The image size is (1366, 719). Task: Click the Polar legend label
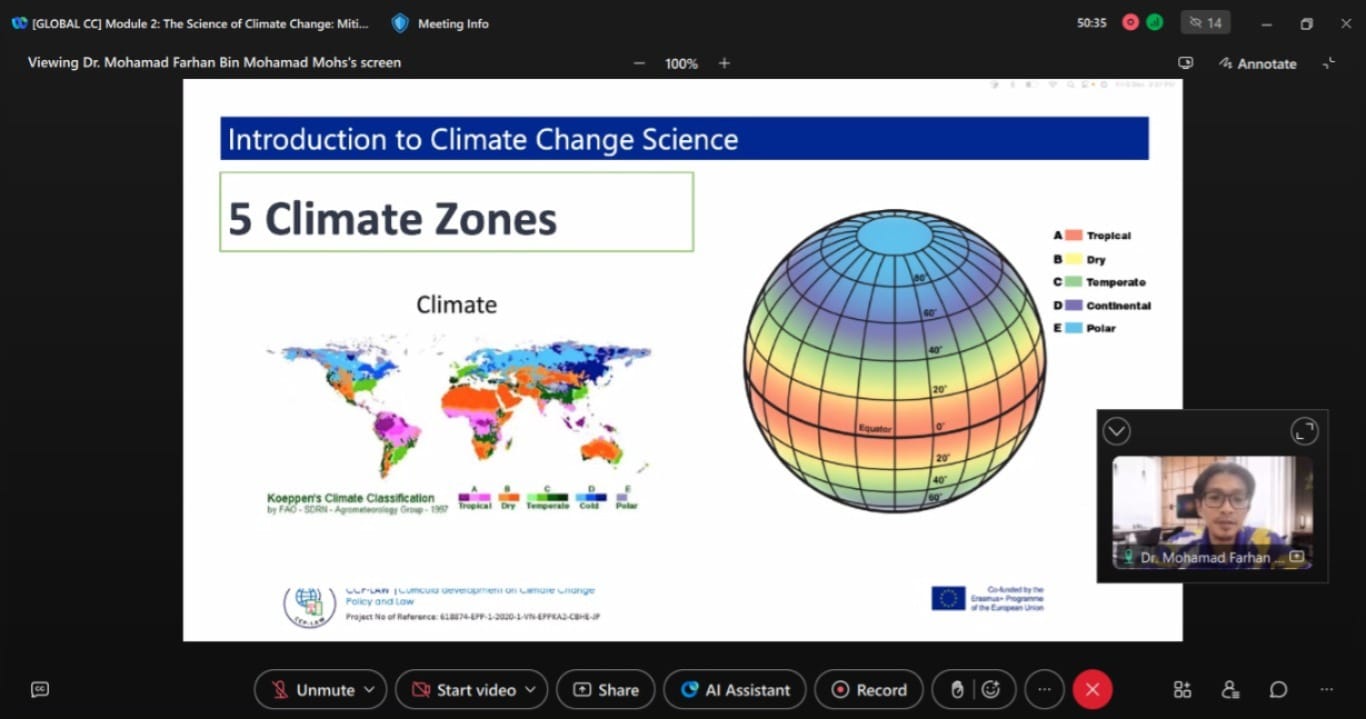click(1101, 328)
